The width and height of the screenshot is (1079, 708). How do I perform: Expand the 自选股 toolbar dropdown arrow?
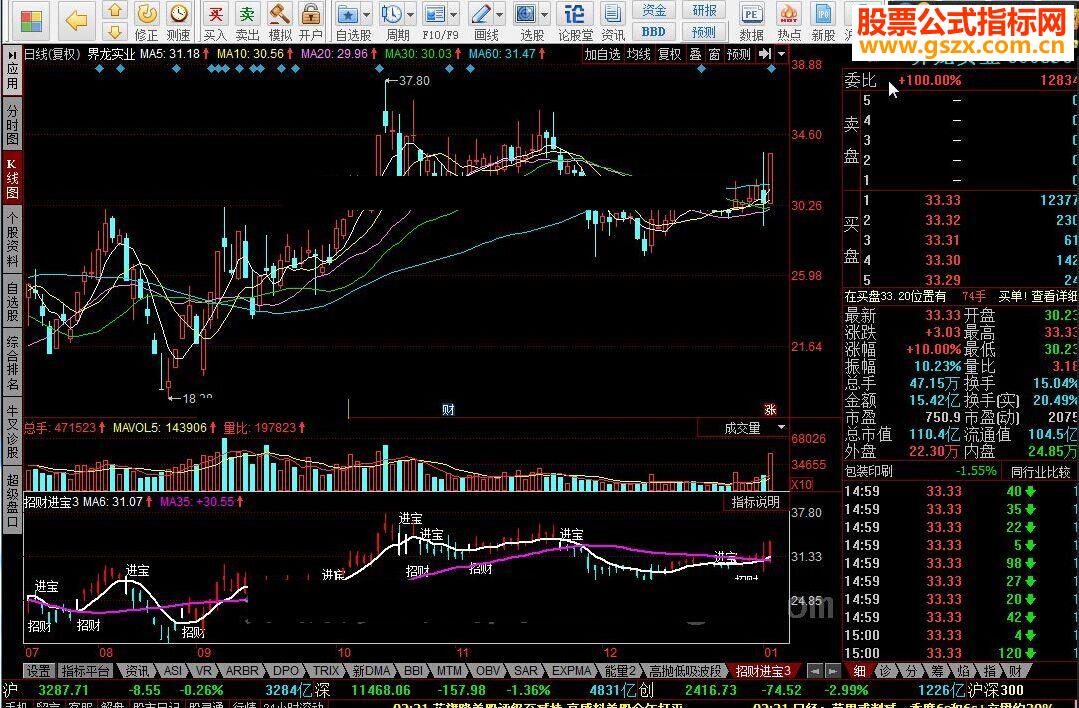pos(367,14)
